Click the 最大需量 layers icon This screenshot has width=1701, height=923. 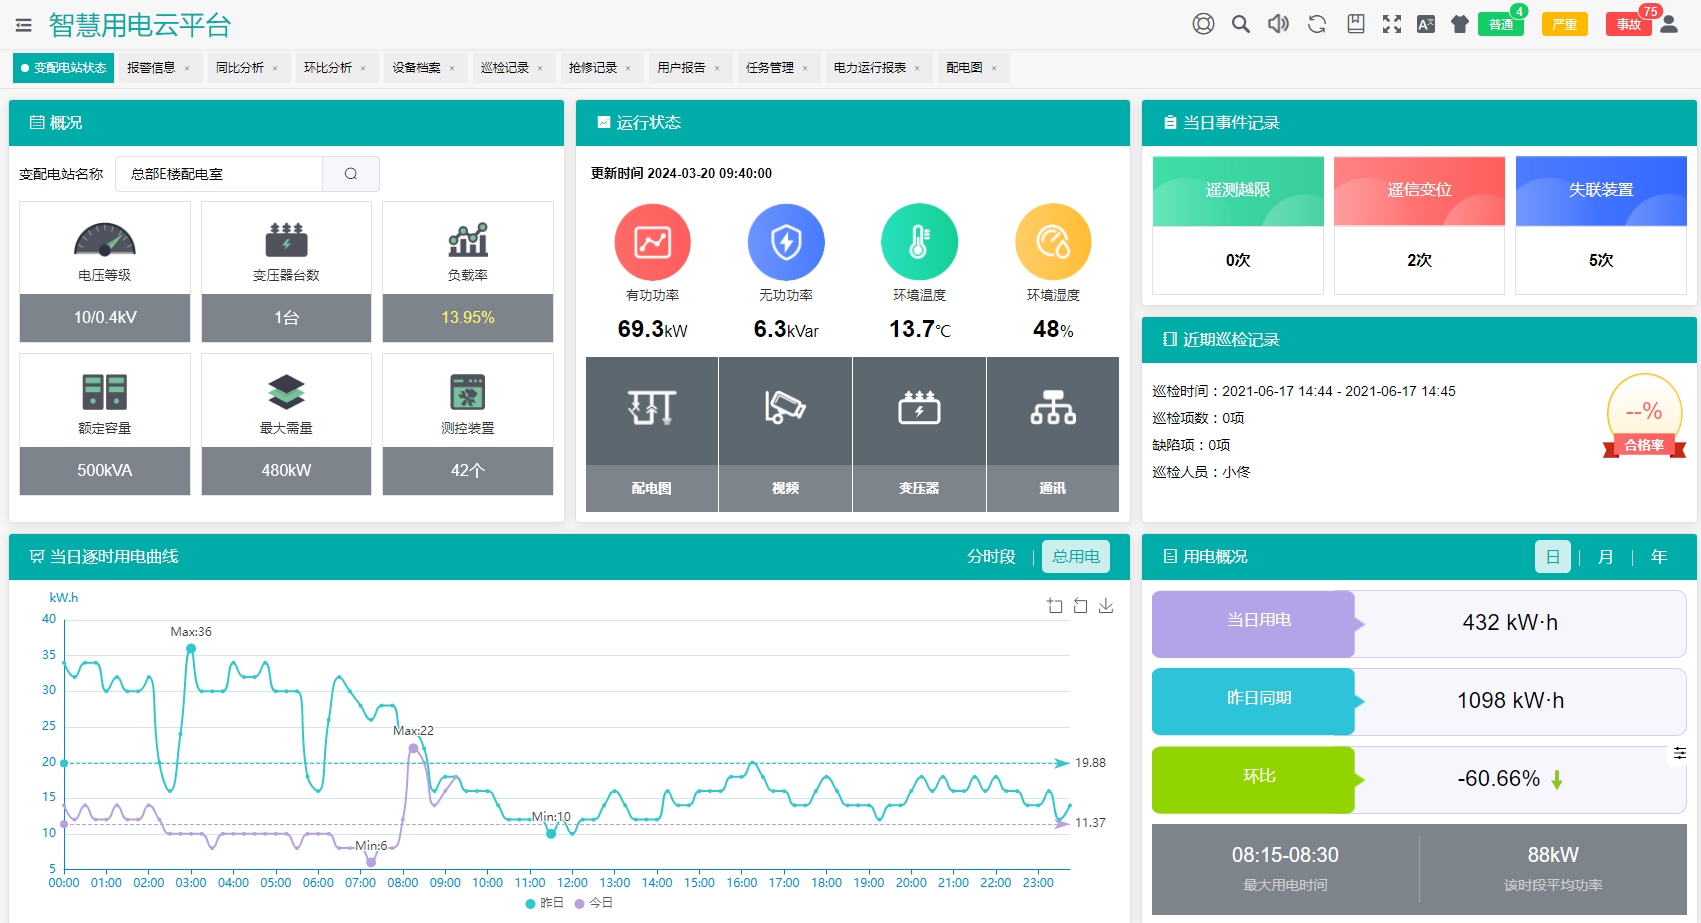(286, 392)
